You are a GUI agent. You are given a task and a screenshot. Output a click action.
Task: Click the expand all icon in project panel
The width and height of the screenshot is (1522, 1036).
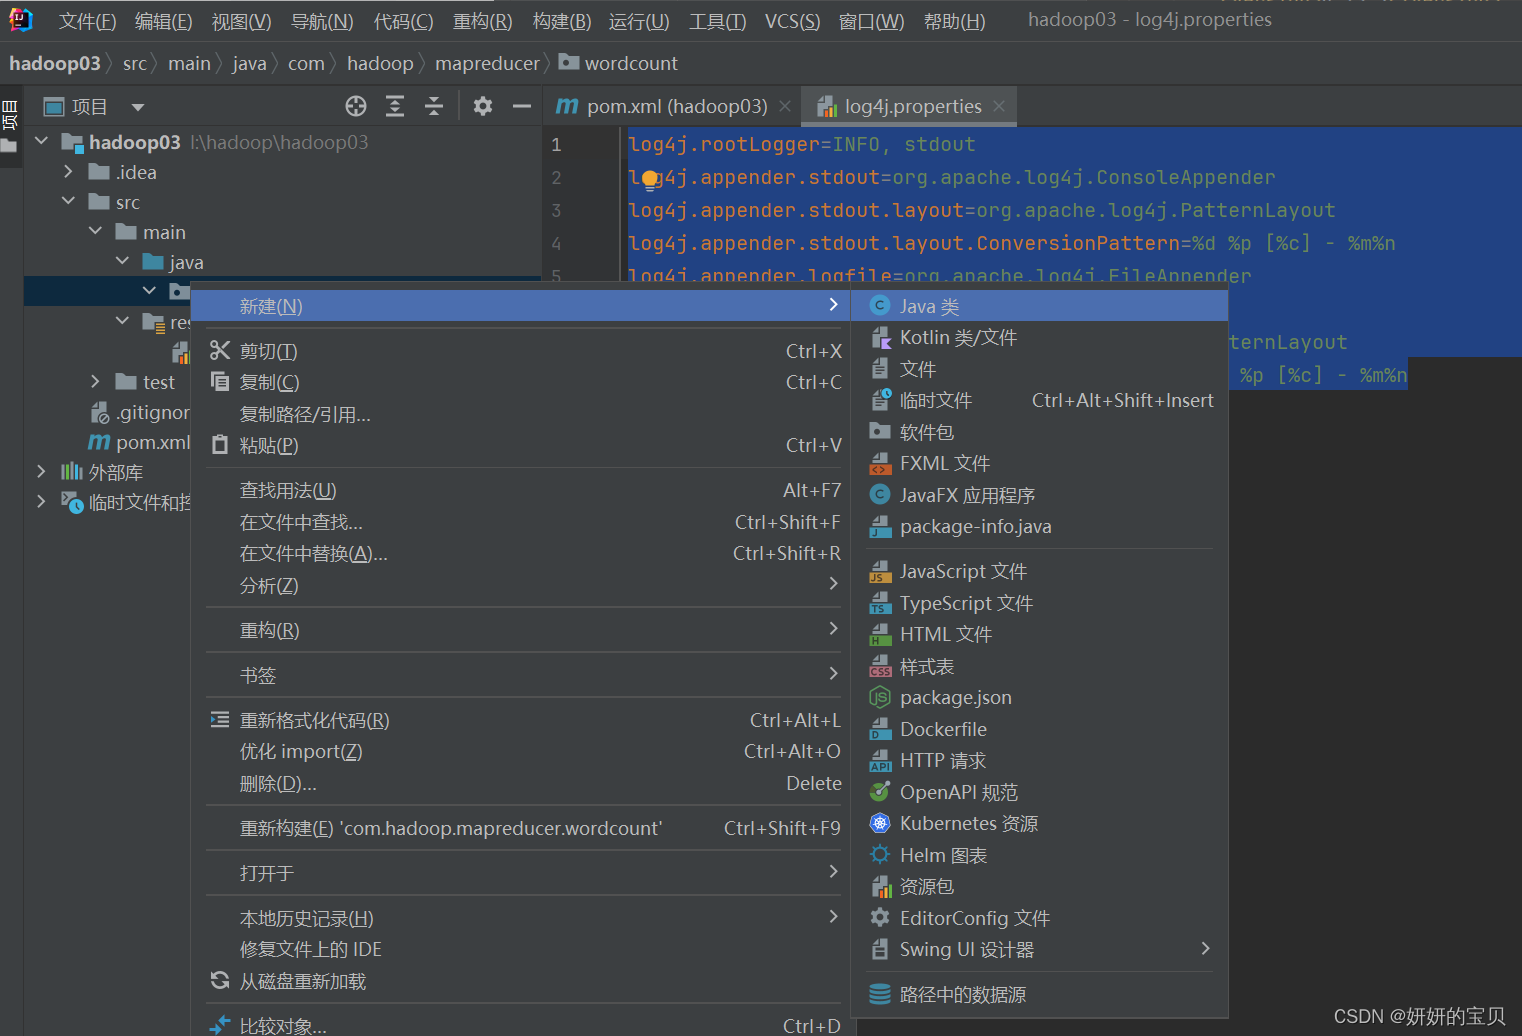(x=395, y=106)
